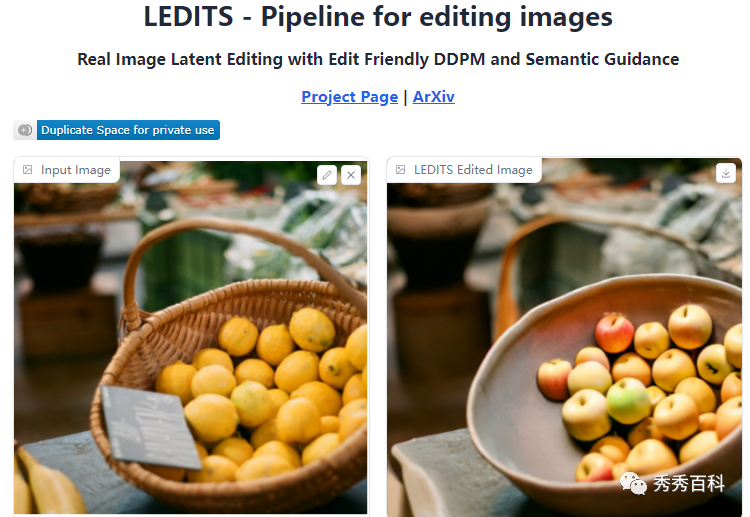Click the pencil edit icon on Input Image
750x517 pixels.
click(x=327, y=175)
